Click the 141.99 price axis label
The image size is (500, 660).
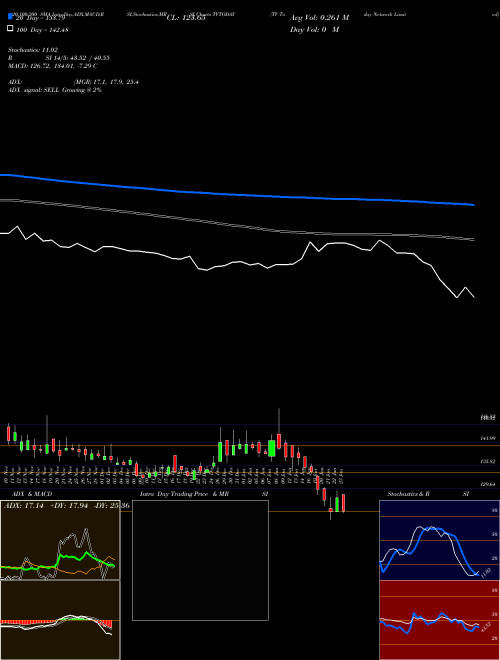tap(488, 438)
